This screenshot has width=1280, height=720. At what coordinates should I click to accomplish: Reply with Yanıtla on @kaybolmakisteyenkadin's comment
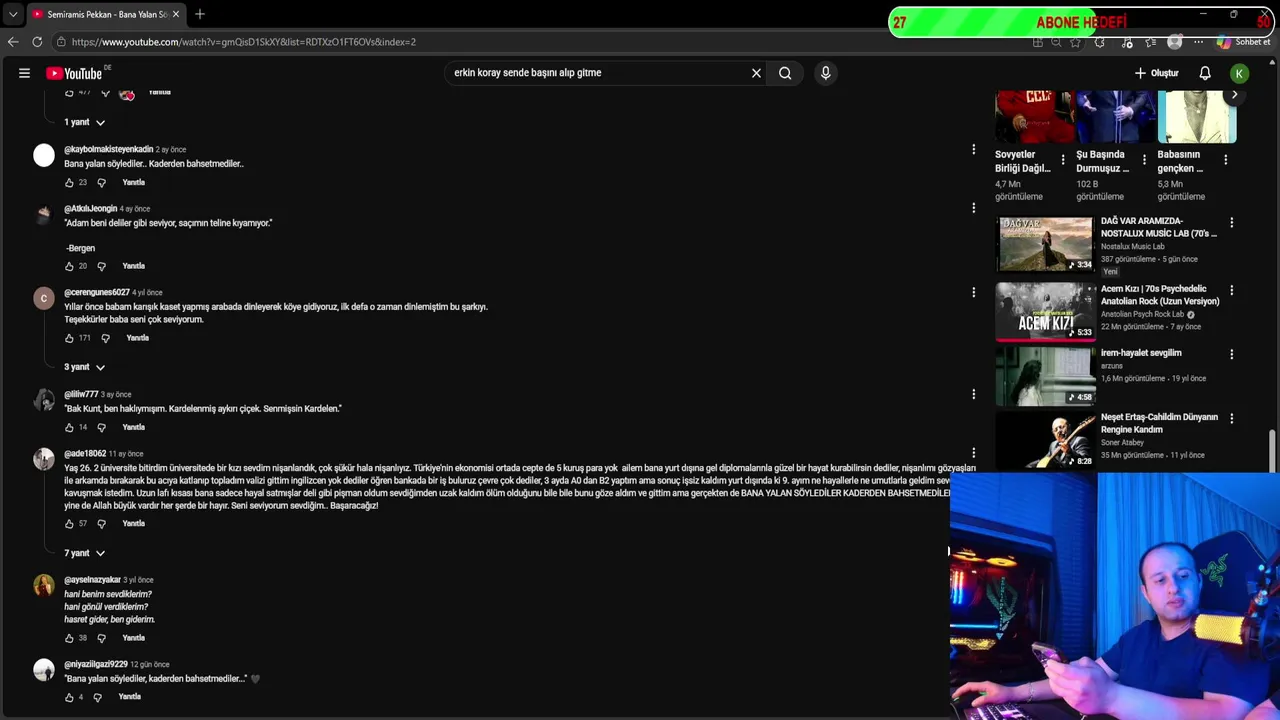(x=133, y=183)
